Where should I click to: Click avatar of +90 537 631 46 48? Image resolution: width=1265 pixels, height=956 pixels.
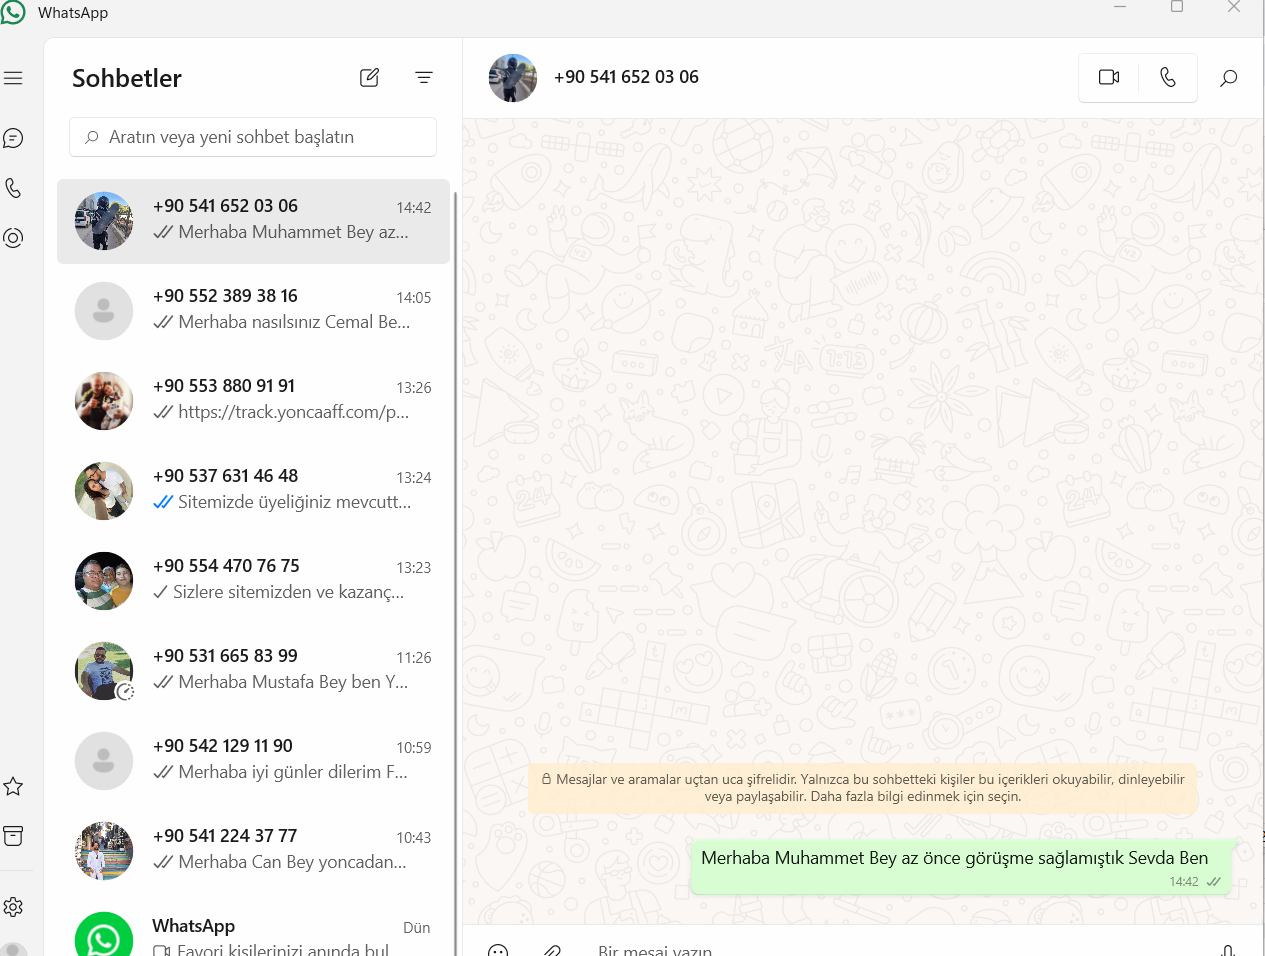104,491
